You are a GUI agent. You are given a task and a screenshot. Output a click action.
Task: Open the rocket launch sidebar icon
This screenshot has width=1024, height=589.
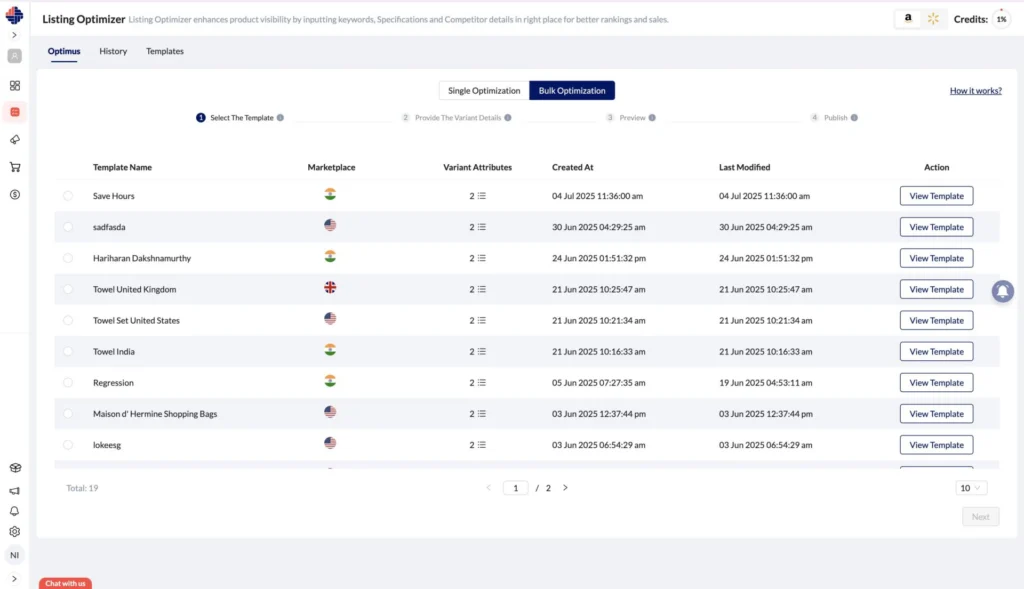[14, 140]
